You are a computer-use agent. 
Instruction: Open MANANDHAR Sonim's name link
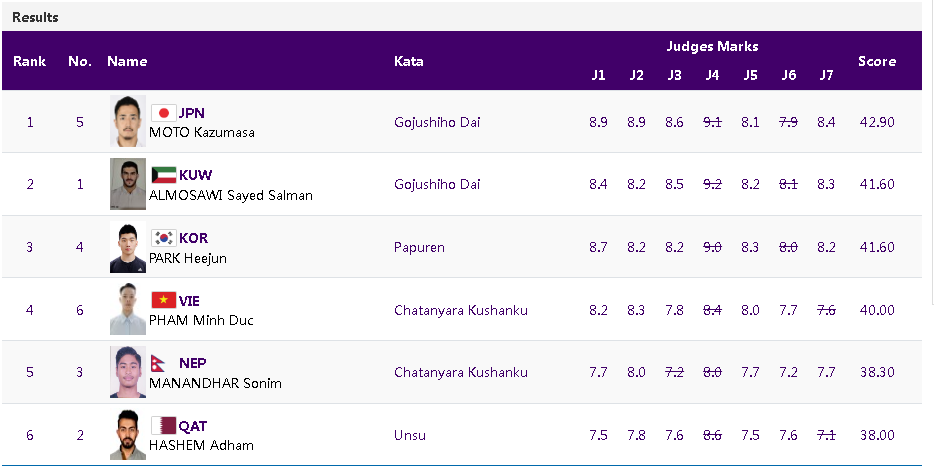[x=215, y=383]
